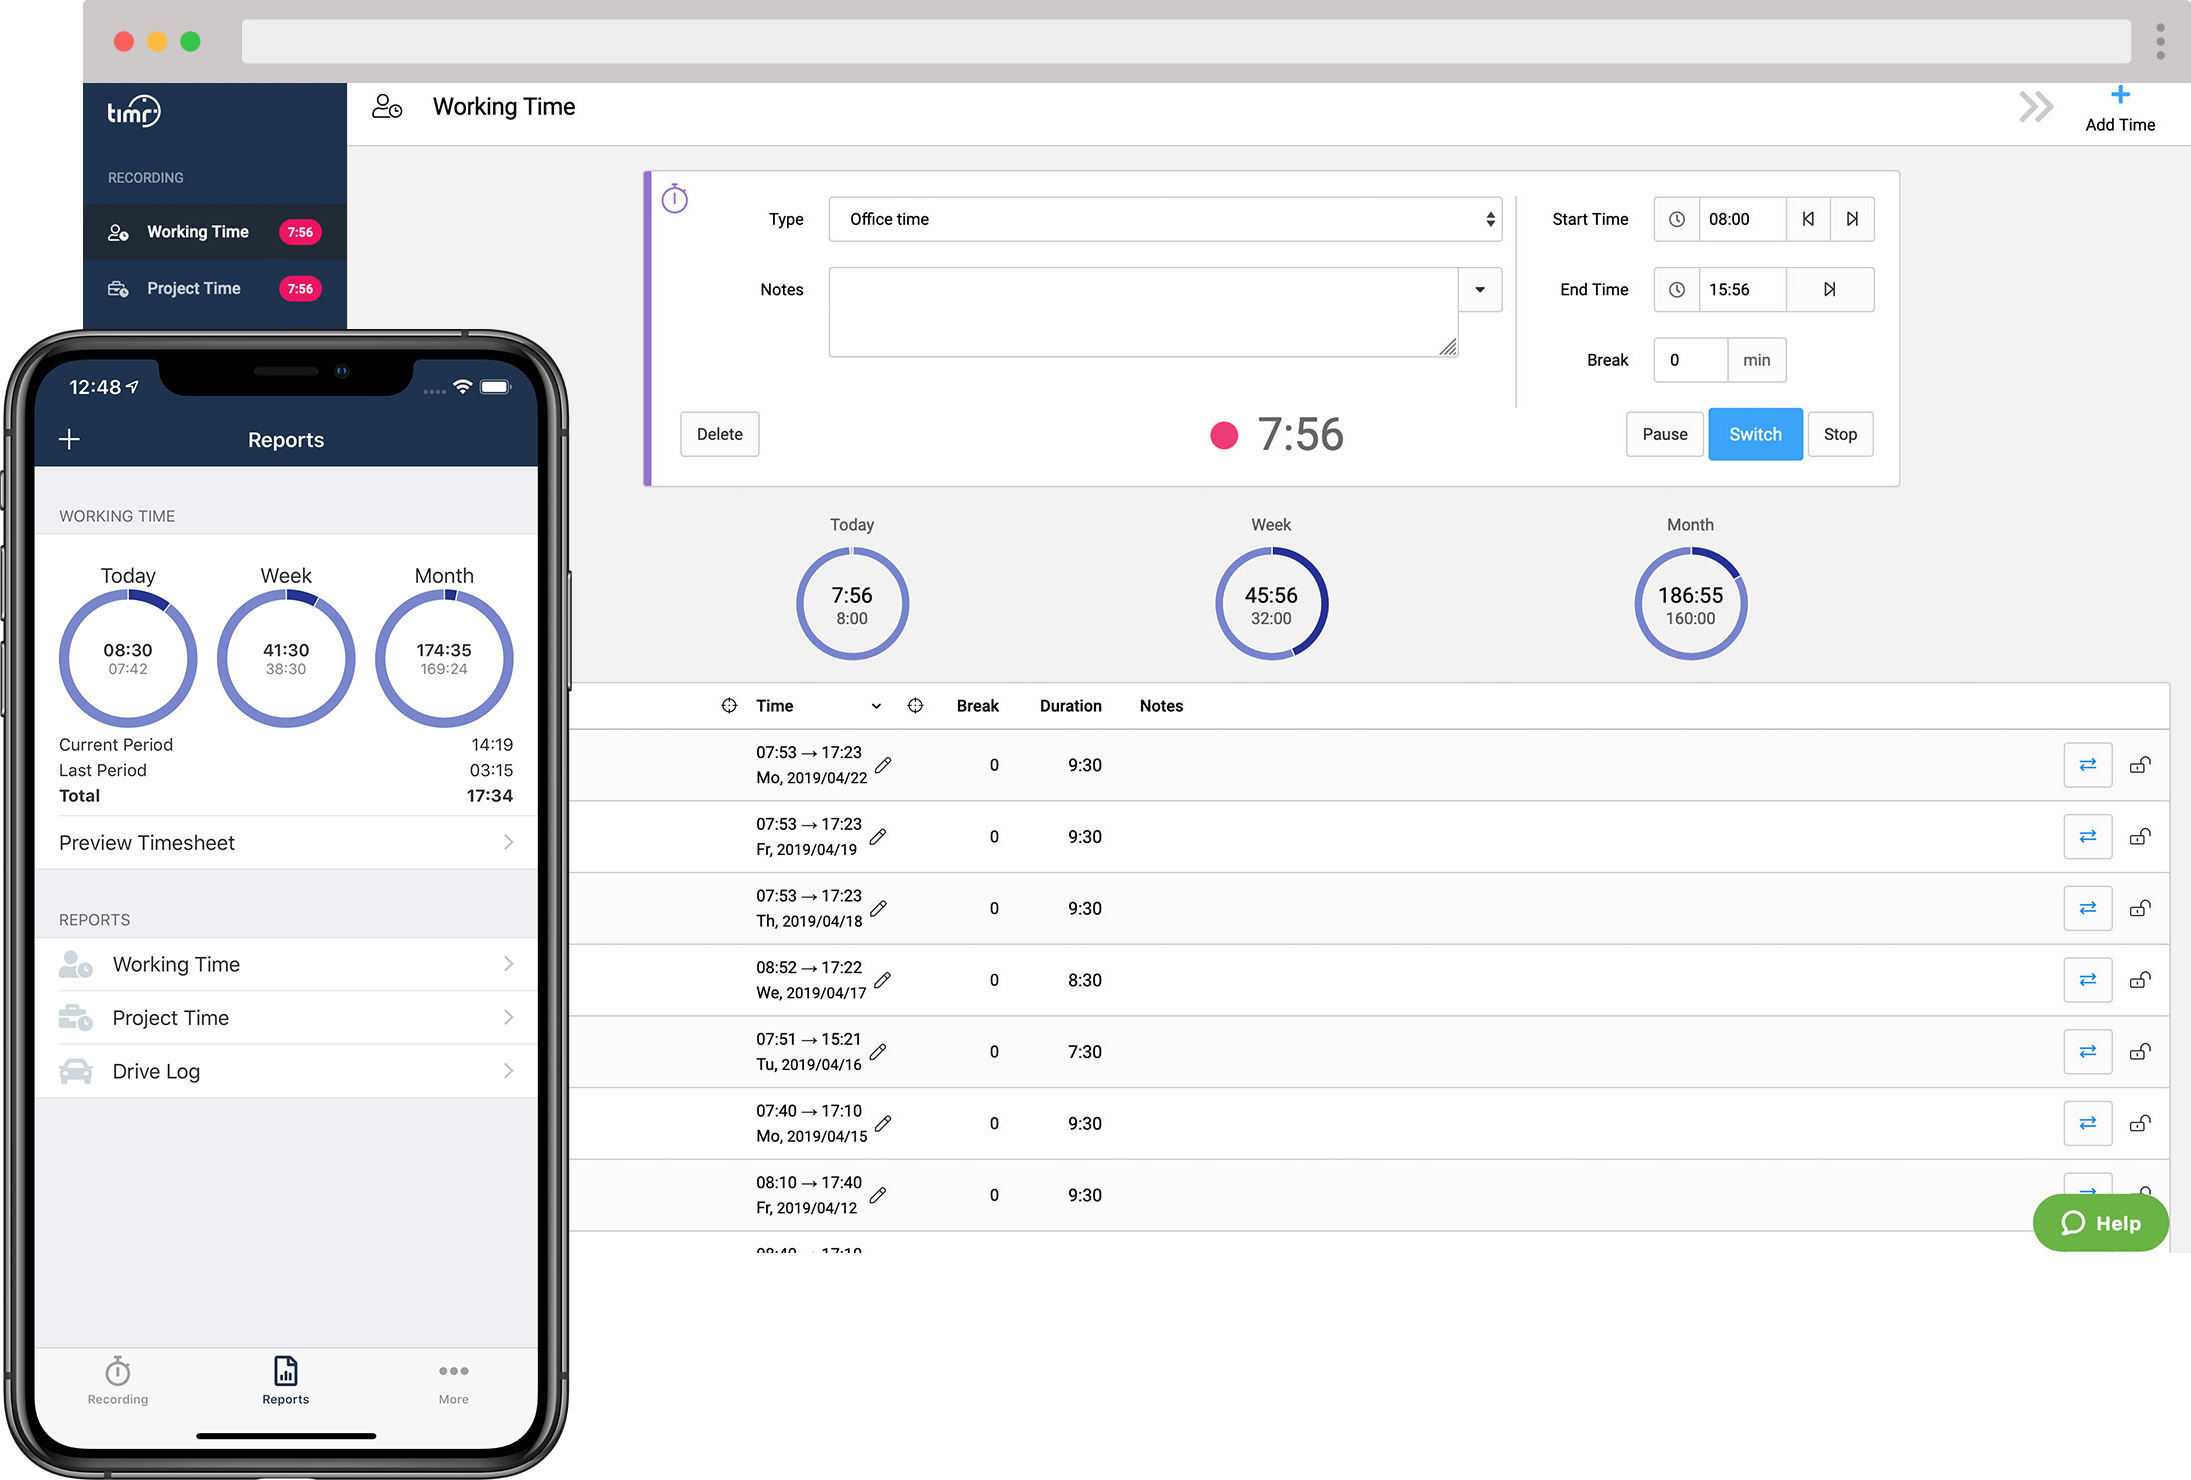
Task: Open Project Time report on the phone
Action: [286, 1018]
